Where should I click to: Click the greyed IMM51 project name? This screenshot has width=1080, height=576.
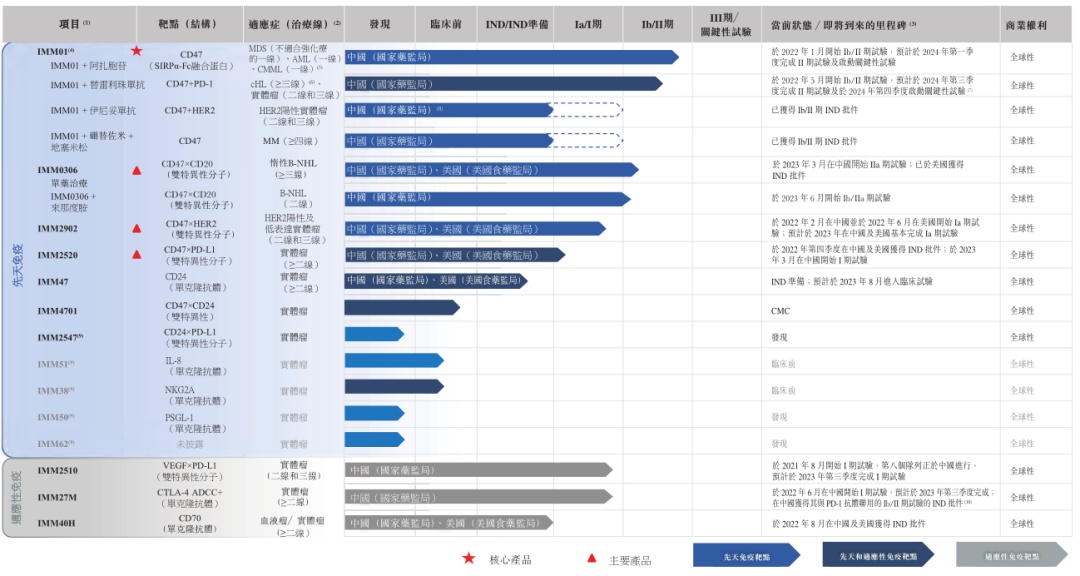(56, 364)
